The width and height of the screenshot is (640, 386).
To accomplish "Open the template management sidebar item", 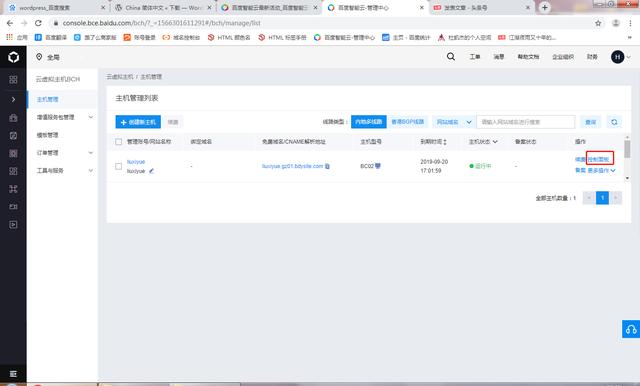I will pos(47,135).
